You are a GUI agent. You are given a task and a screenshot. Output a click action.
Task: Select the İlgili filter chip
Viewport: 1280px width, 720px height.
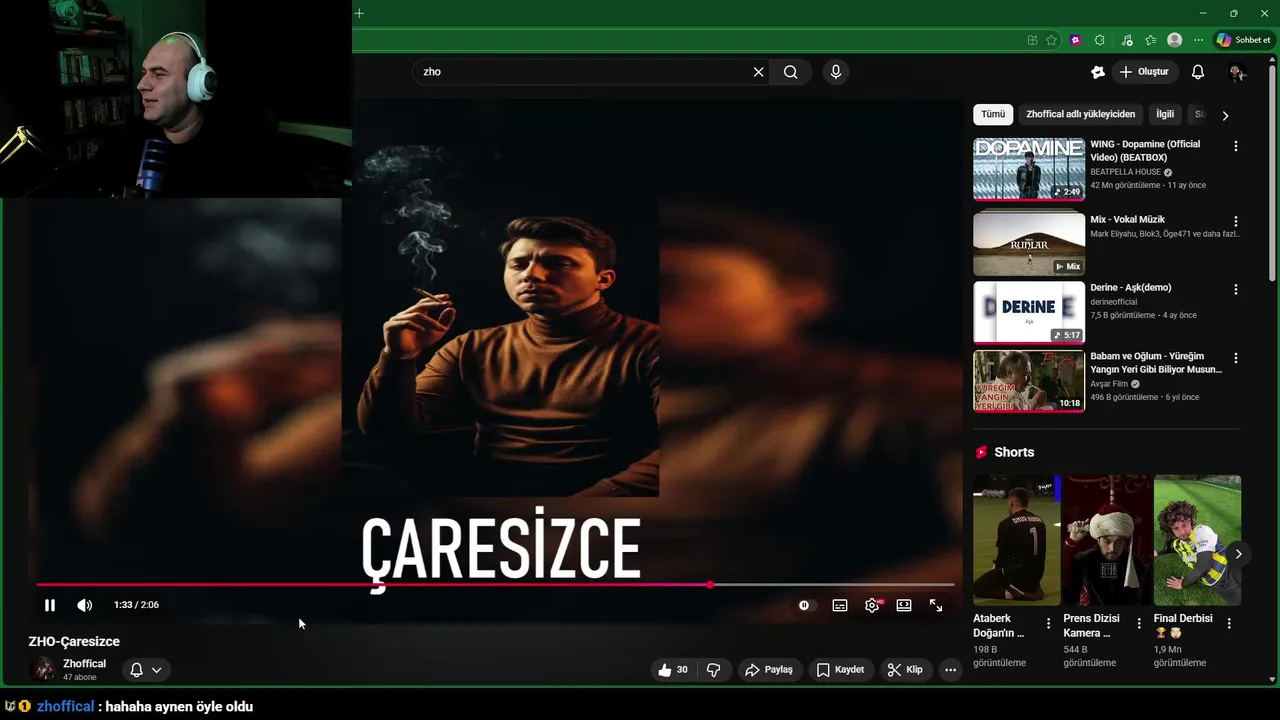(x=1165, y=114)
